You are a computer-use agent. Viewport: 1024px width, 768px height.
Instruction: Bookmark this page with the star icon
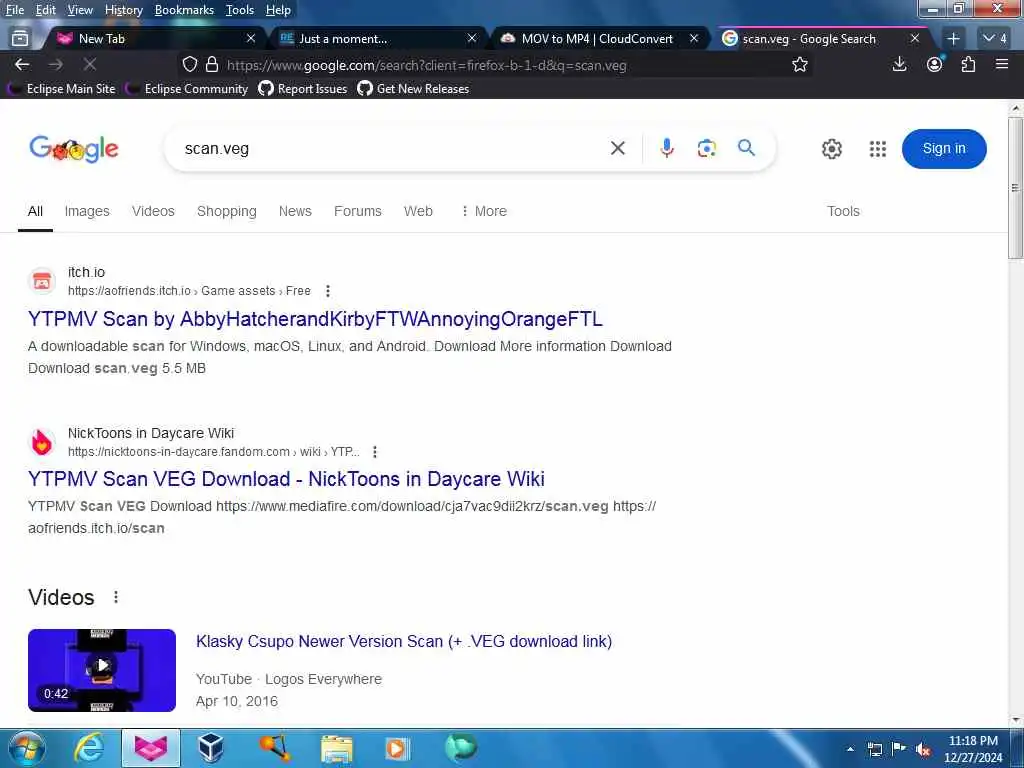pyautogui.click(x=800, y=65)
